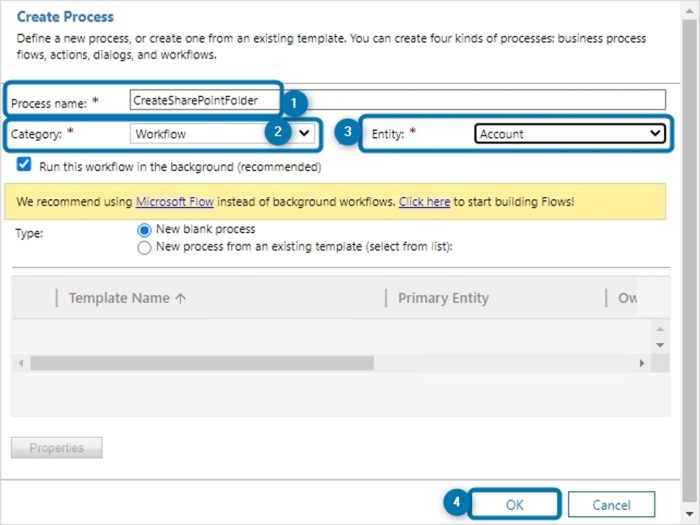Click the horizontal scrollbar left arrow
The width and height of the screenshot is (700, 525).
point(20,362)
